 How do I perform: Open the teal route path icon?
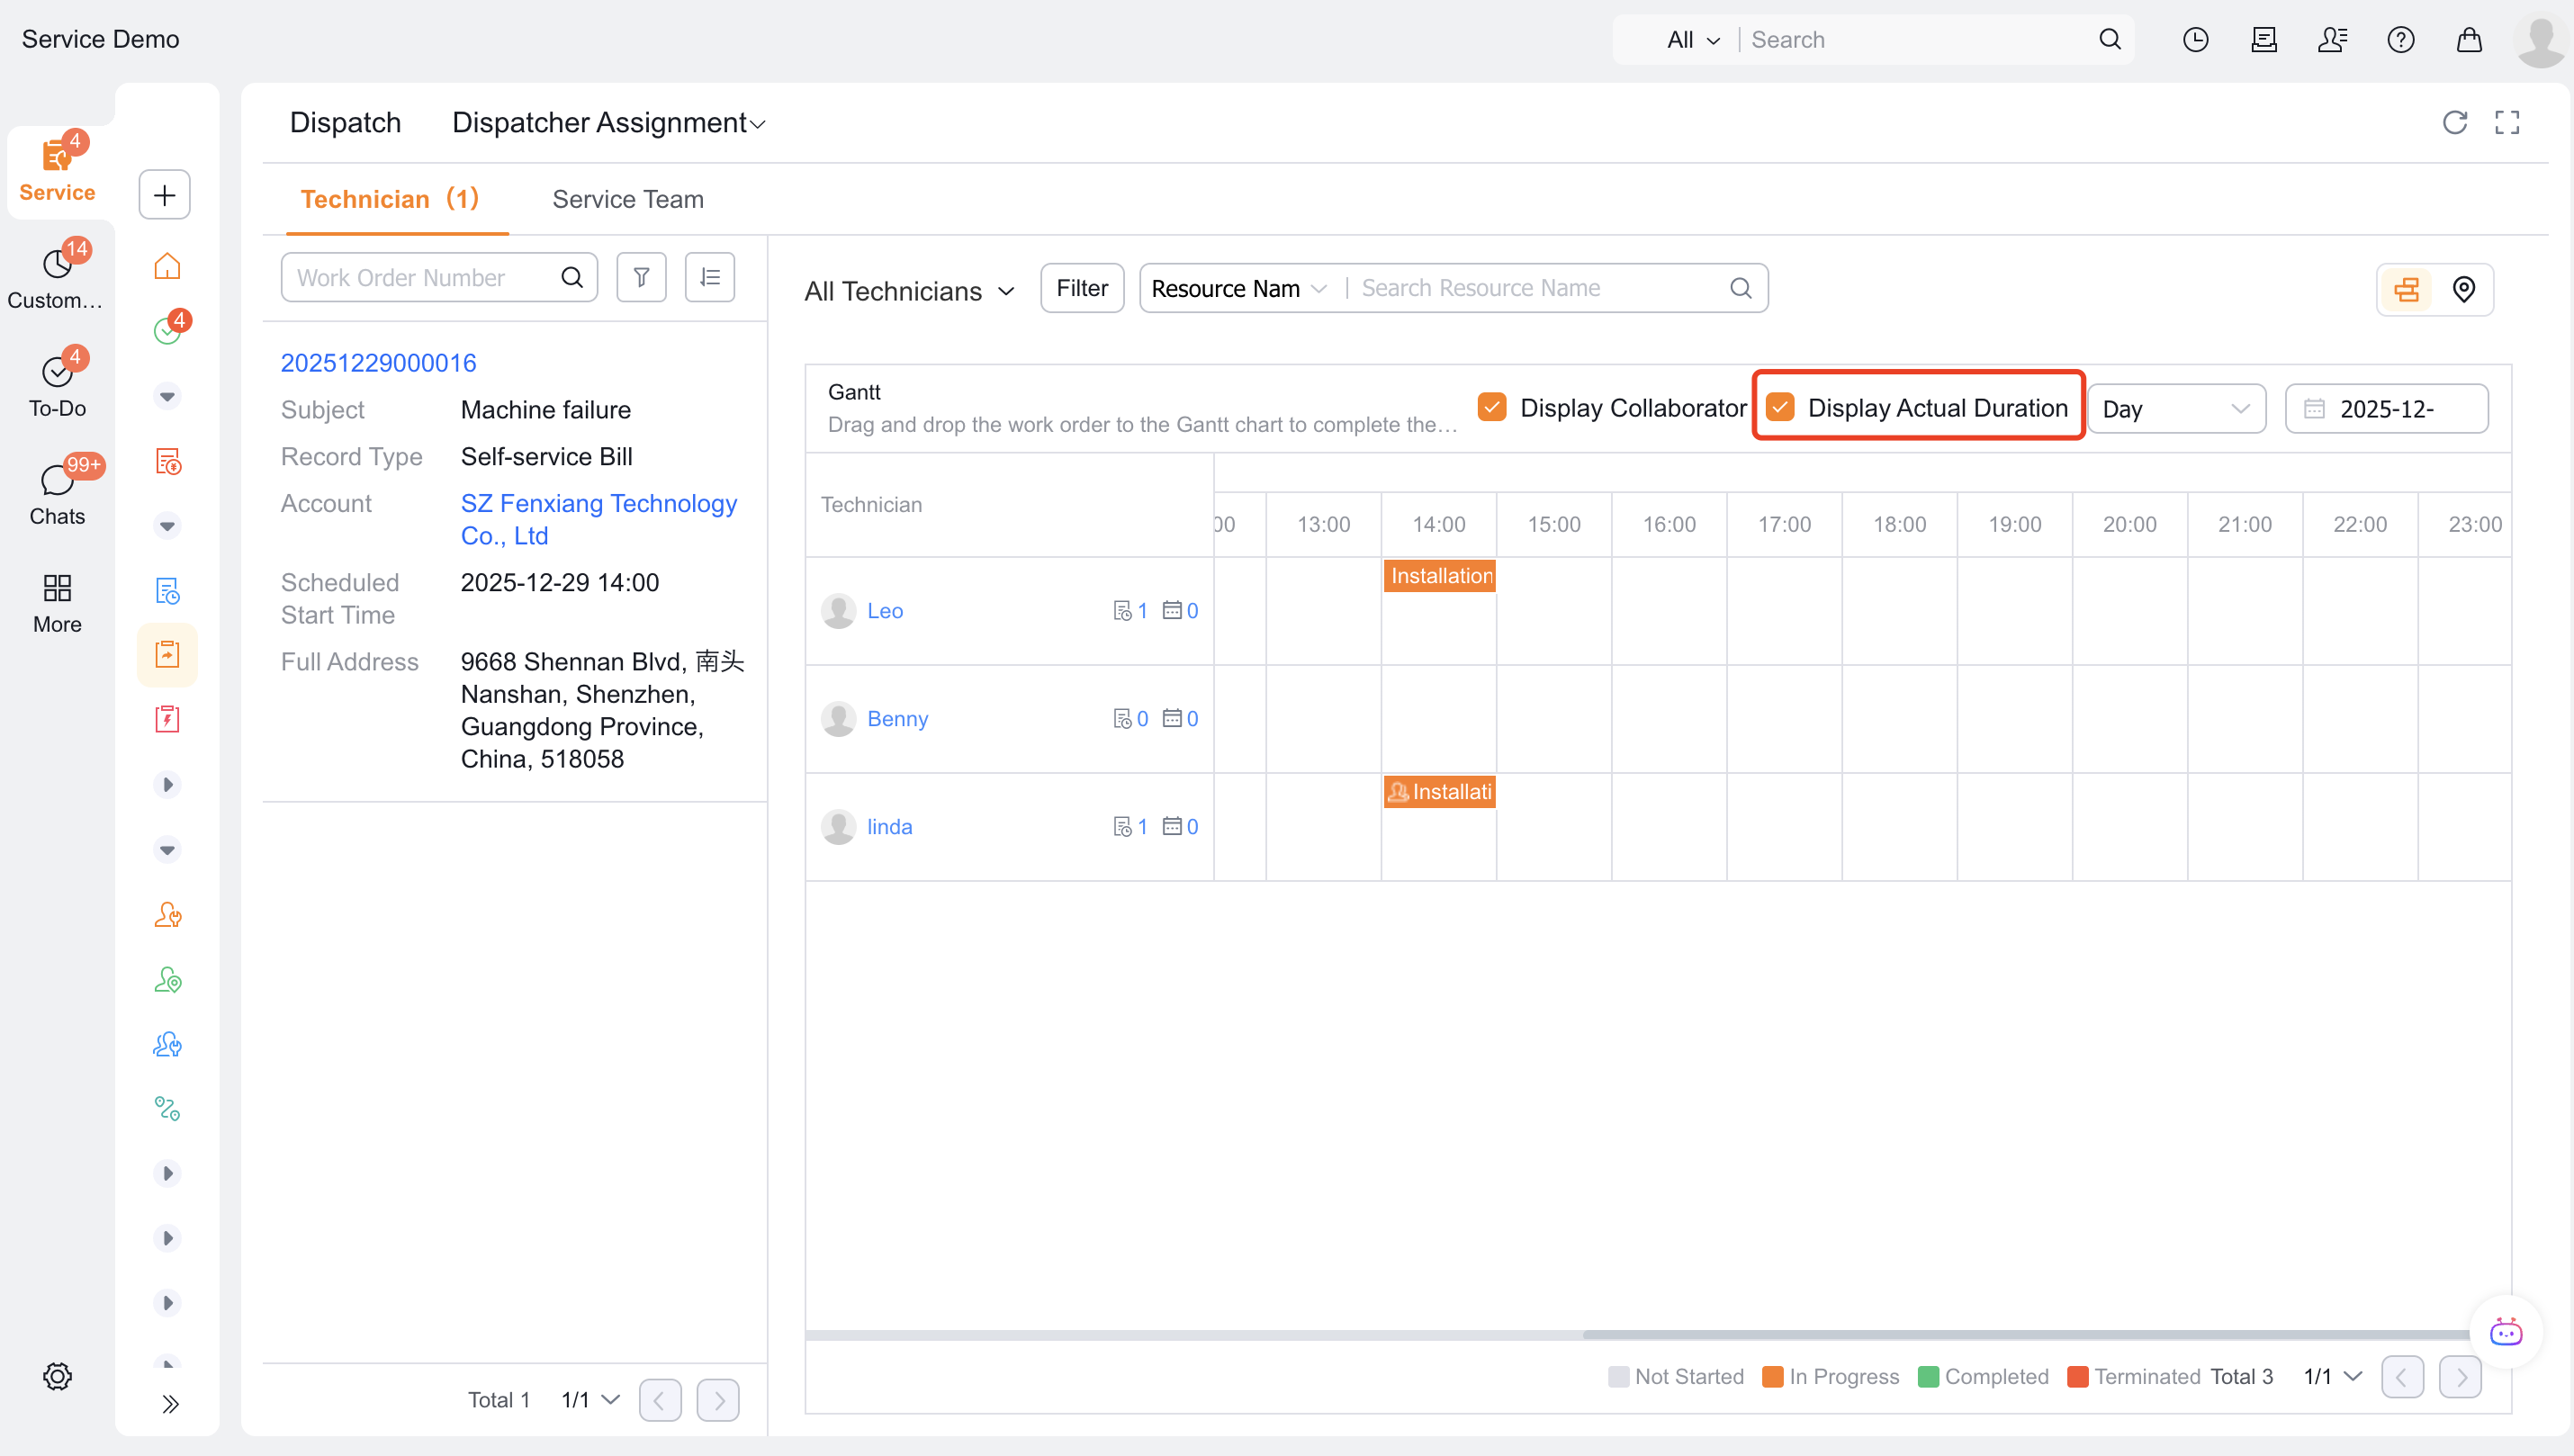[167, 1108]
